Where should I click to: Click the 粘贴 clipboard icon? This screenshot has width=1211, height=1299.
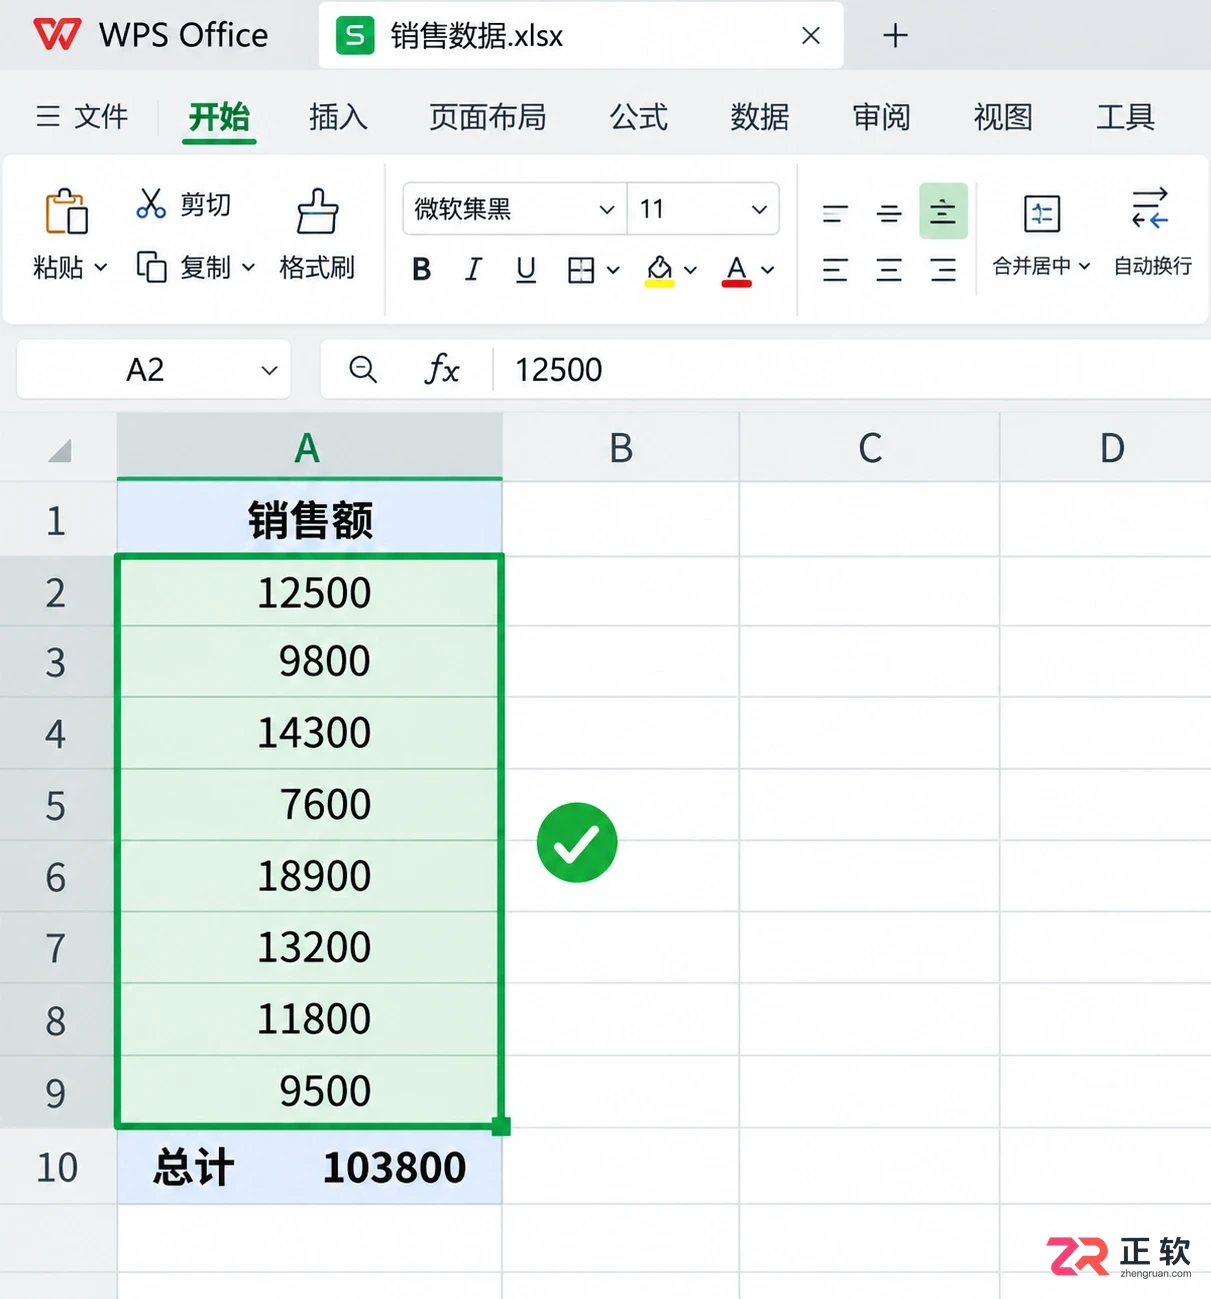(66, 211)
